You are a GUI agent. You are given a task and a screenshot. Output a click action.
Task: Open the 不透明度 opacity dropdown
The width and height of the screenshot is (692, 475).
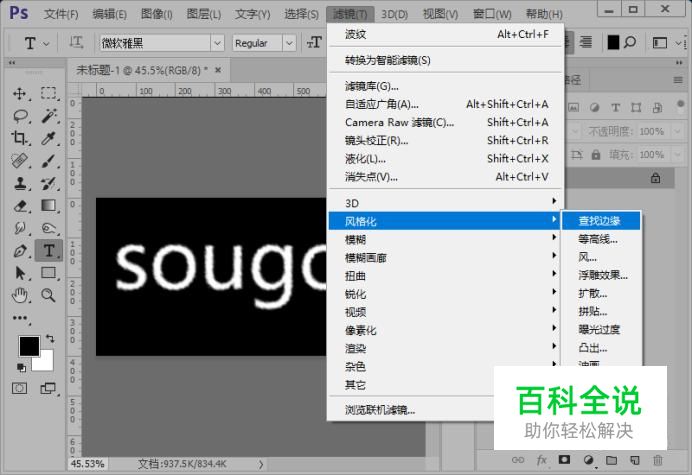click(677, 131)
